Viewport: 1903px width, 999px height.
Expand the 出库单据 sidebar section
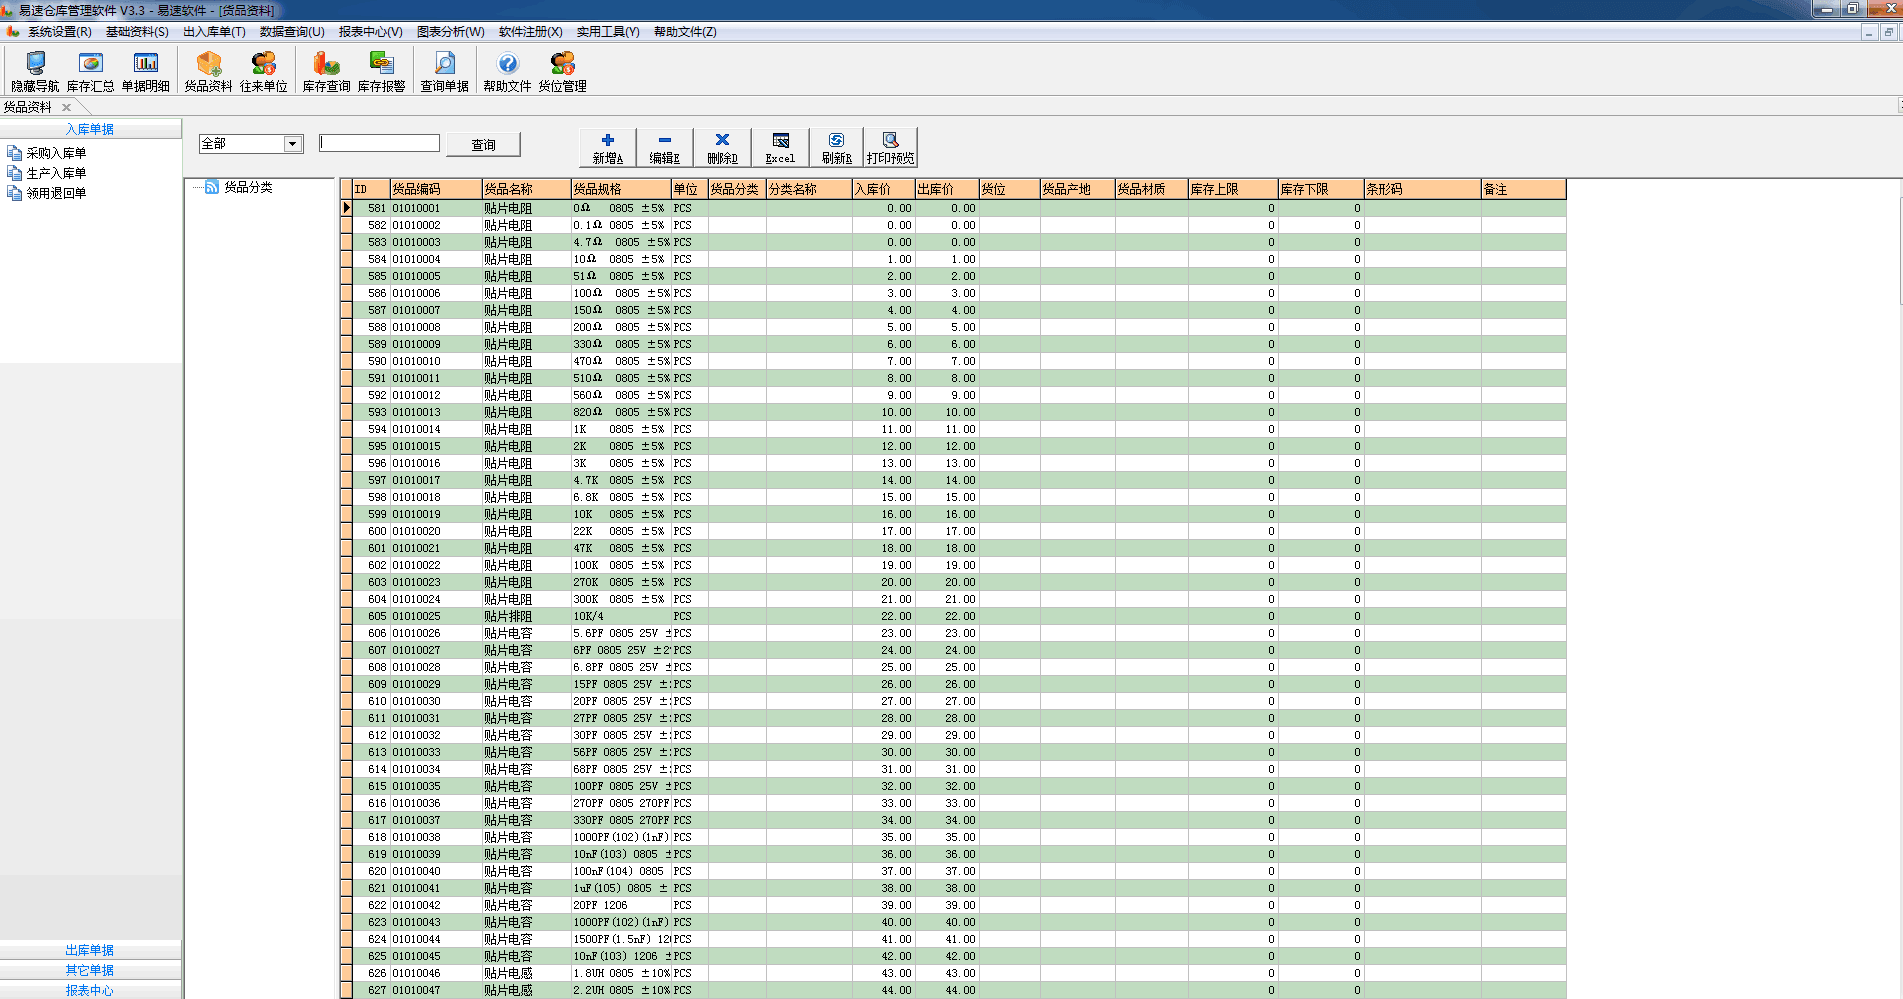90,950
